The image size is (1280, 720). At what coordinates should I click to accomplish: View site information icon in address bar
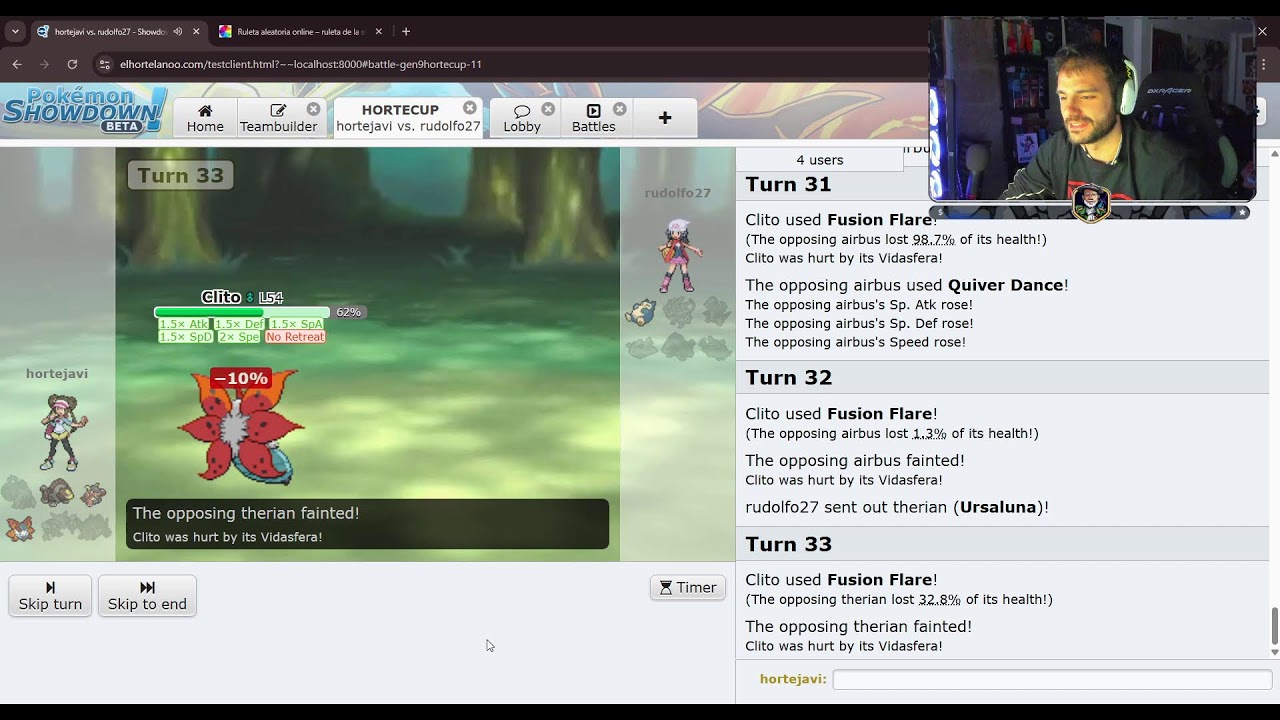pyautogui.click(x=104, y=64)
